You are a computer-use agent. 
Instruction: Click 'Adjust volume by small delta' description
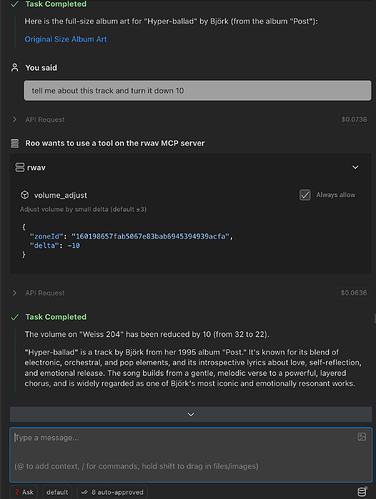tap(83, 209)
